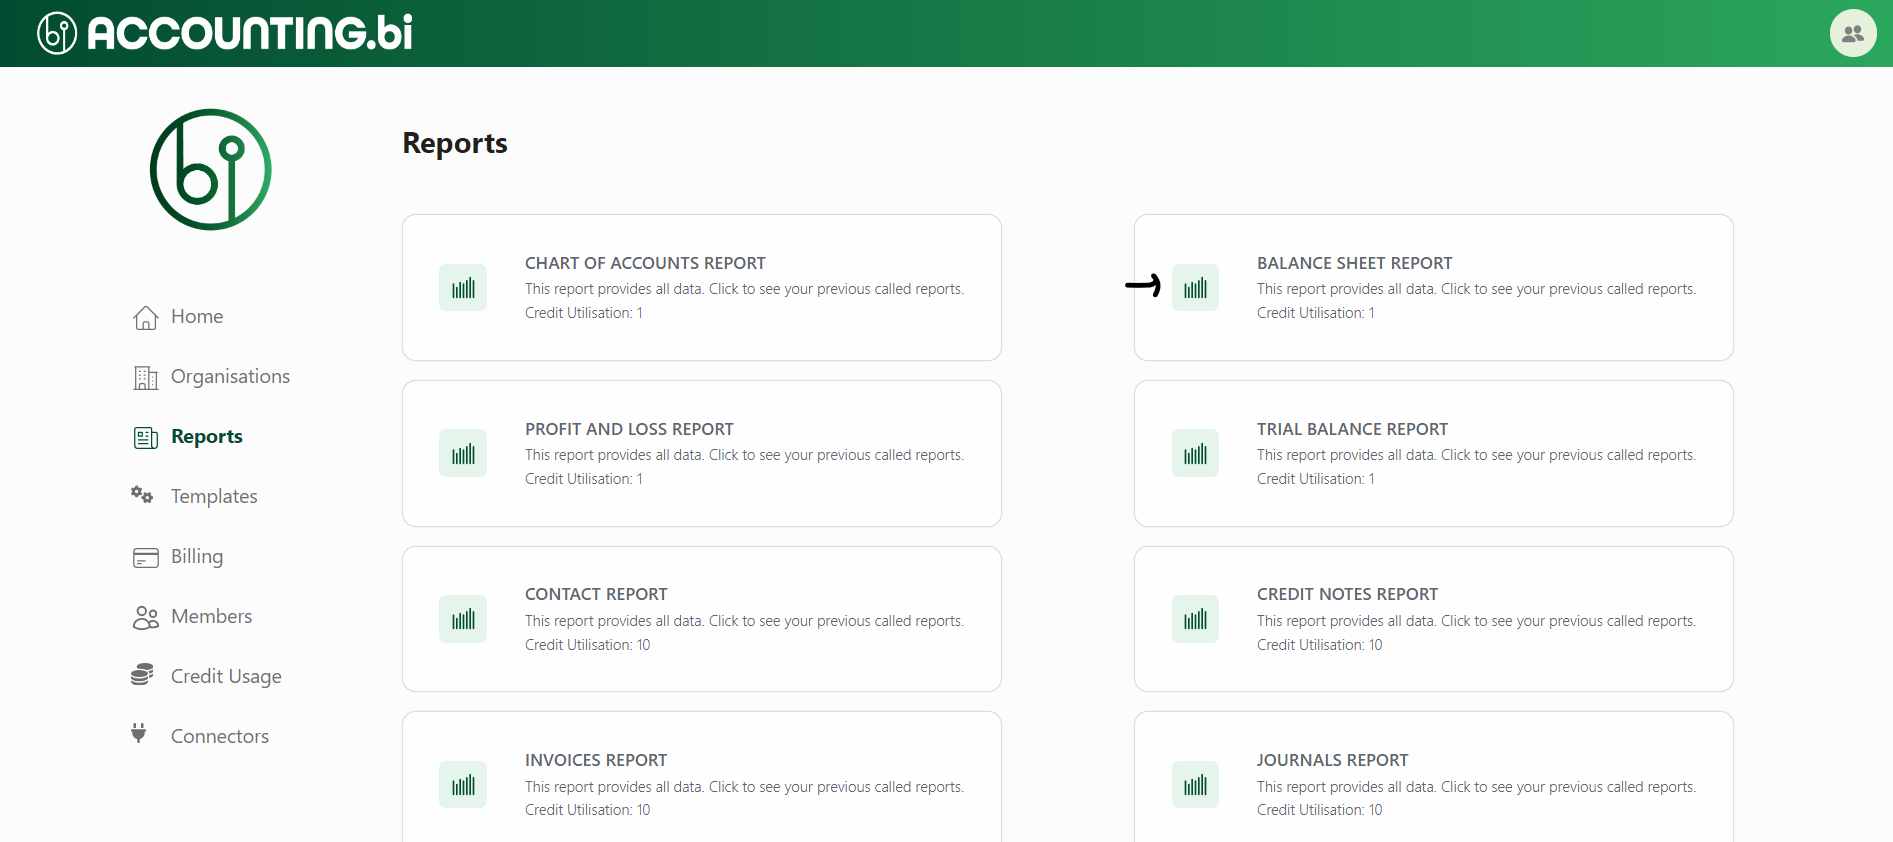The height and width of the screenshot is (842, 1893).
Task: Open the Connectors page
Action: click(x=220, y=736)
